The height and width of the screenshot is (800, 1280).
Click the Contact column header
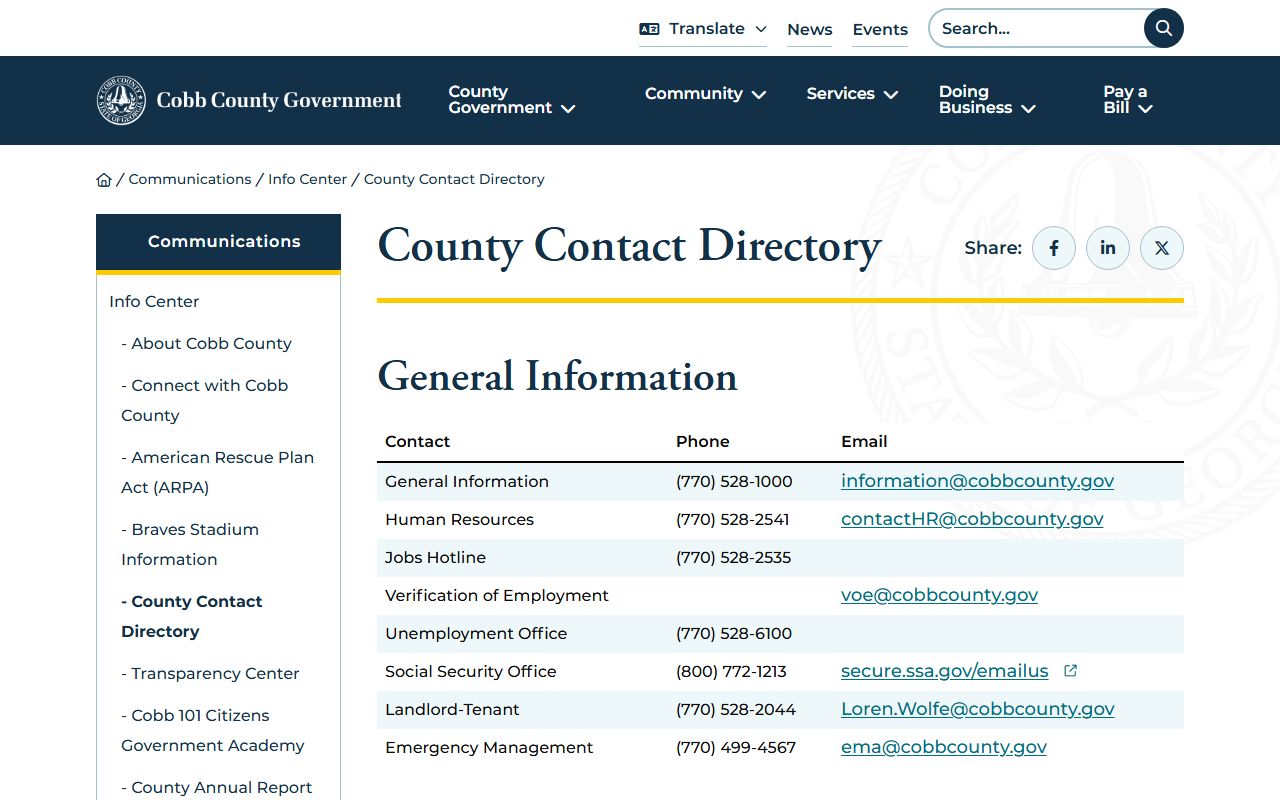point(417,442)
